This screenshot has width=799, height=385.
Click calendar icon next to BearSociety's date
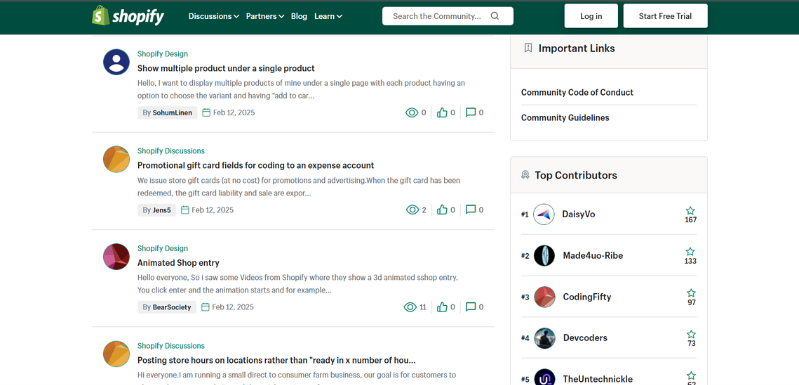[205, 307]
